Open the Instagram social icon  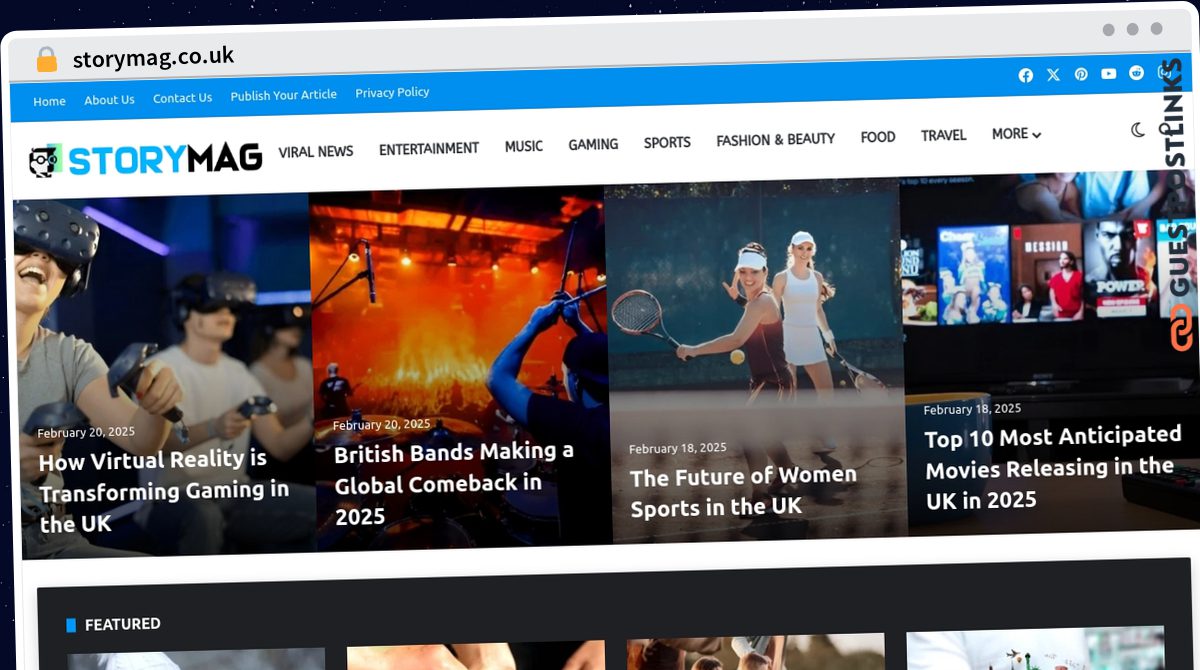(1165, 72)
